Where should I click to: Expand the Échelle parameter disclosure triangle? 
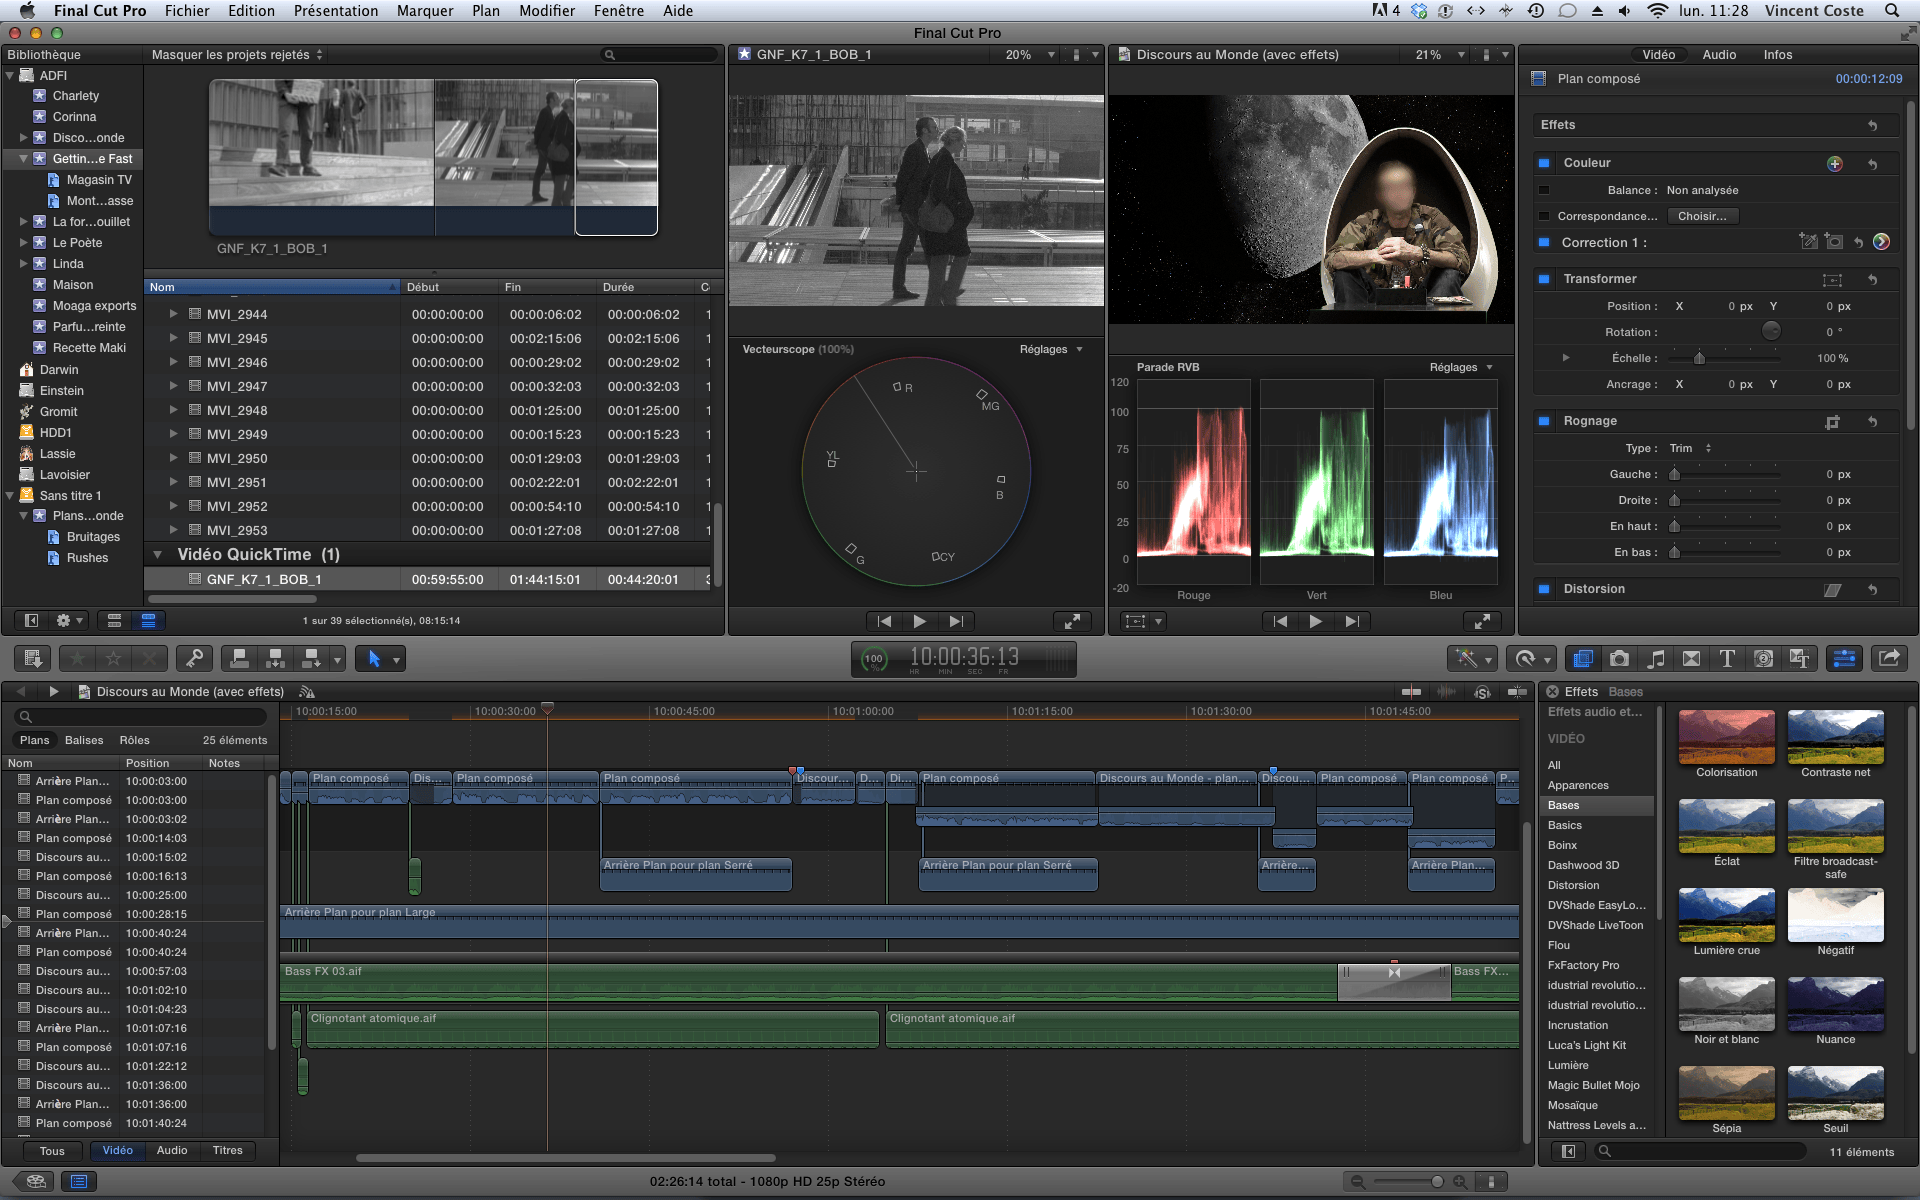[1566, 358]
